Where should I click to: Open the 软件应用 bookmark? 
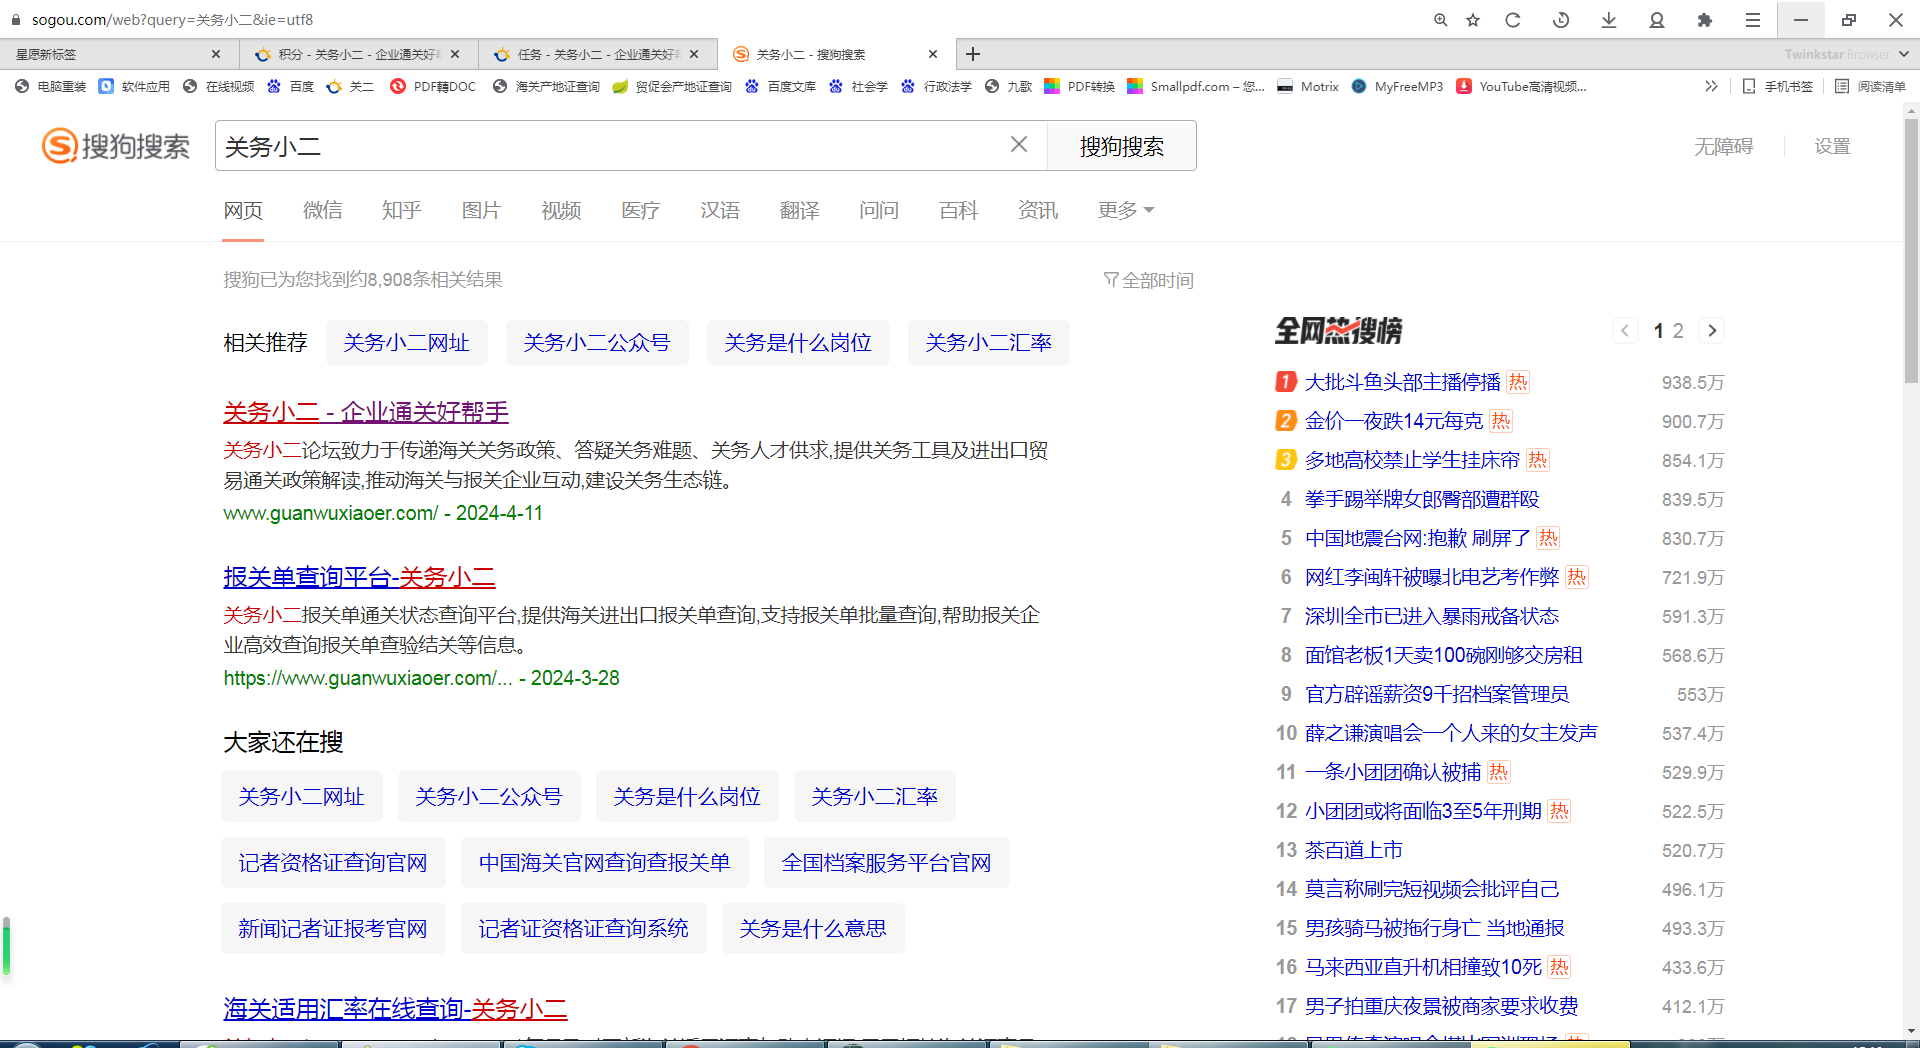click(135, 87)
